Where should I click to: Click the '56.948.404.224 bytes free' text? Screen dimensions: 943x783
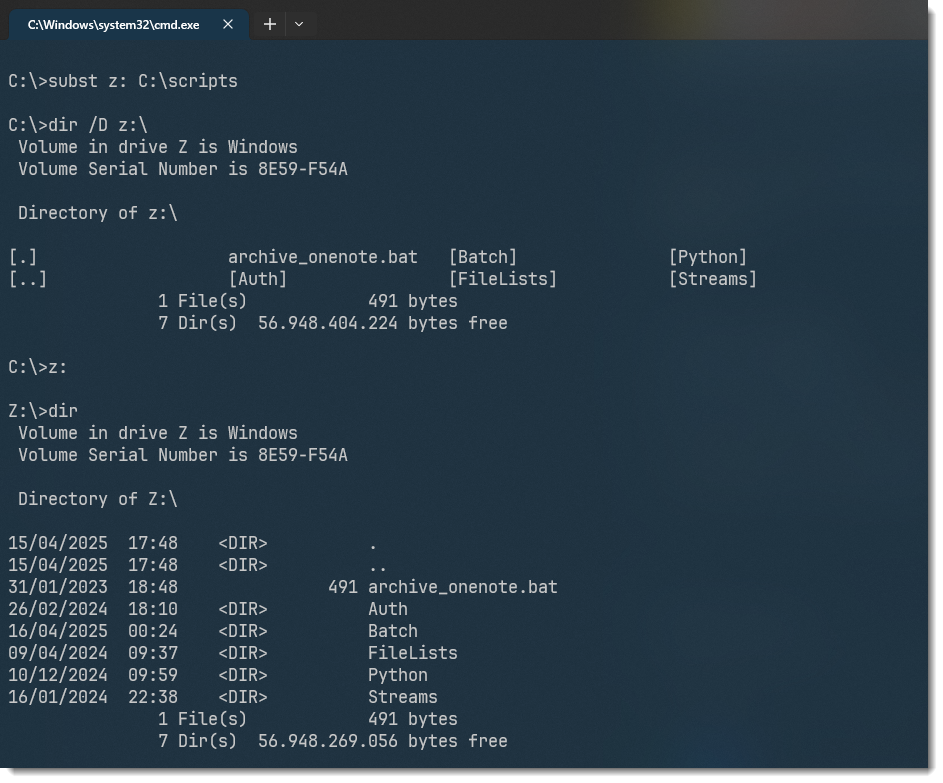pos(382,323)
